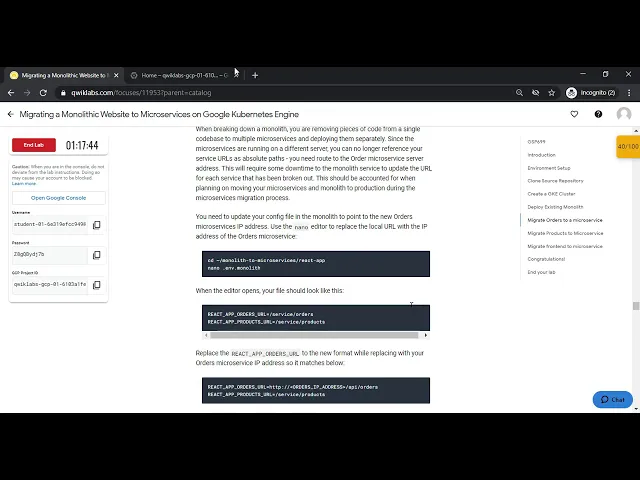The width and height of the screenshot is (640, 480).
Task: Click the ORDERS_IP_ADDRESS code line
Action: 293,387
